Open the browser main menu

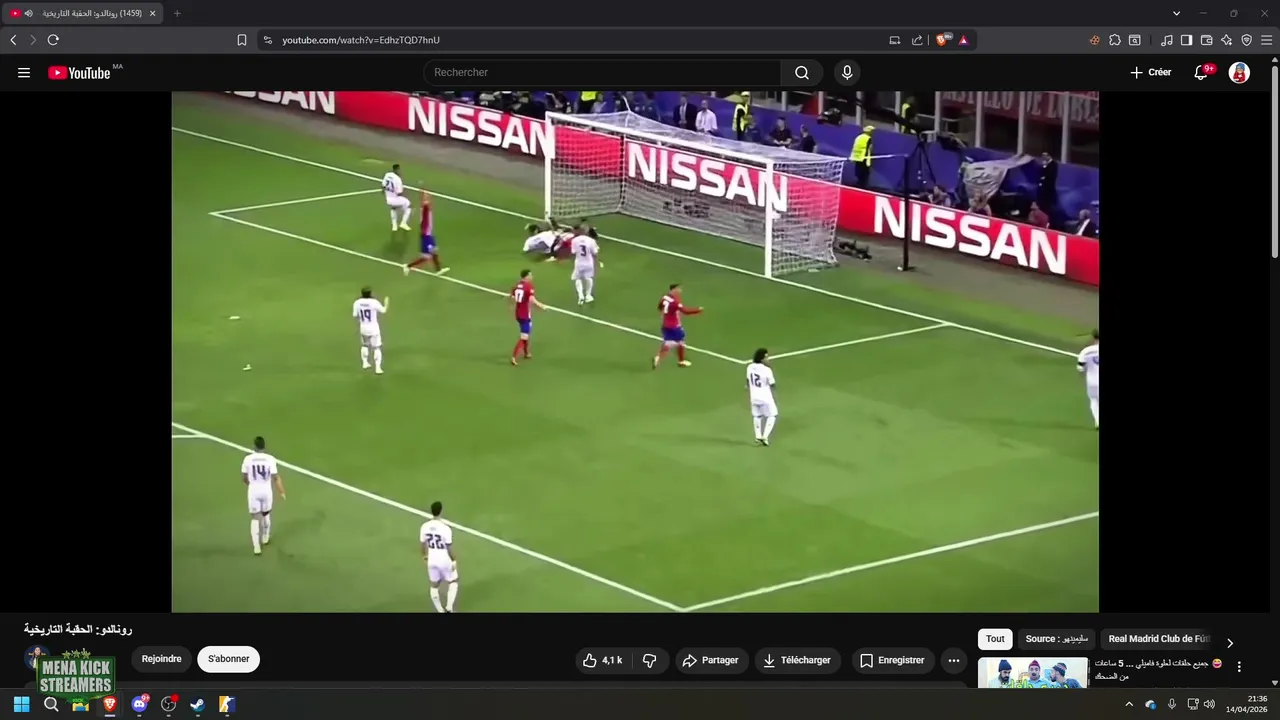click(x=1267, y=40)
